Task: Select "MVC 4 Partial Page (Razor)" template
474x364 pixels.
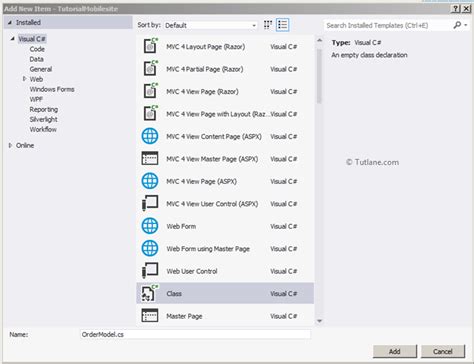Action: click(x=205, y=69)
